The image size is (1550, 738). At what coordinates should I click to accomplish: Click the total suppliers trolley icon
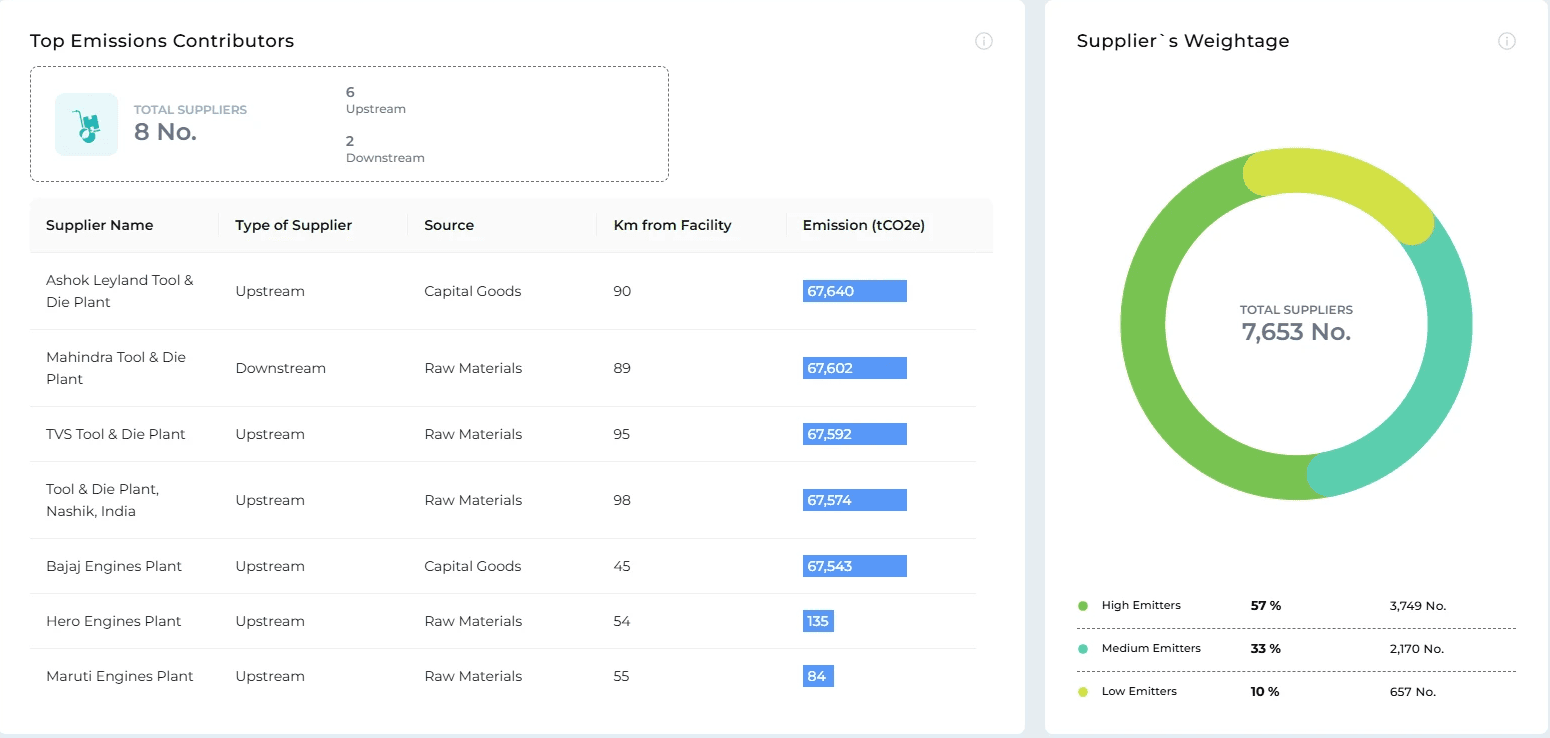point(86,125)
